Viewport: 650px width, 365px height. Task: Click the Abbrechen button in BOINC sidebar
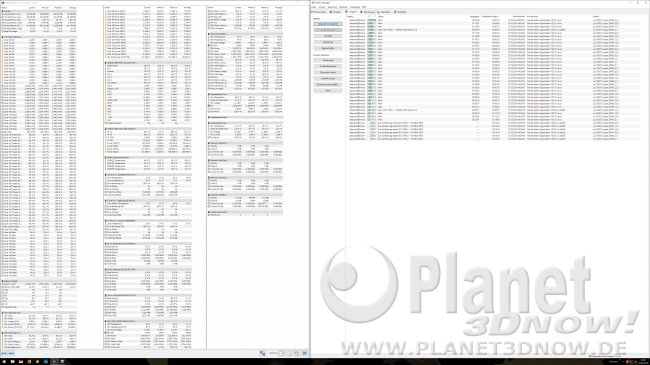(x=327, y=42)
